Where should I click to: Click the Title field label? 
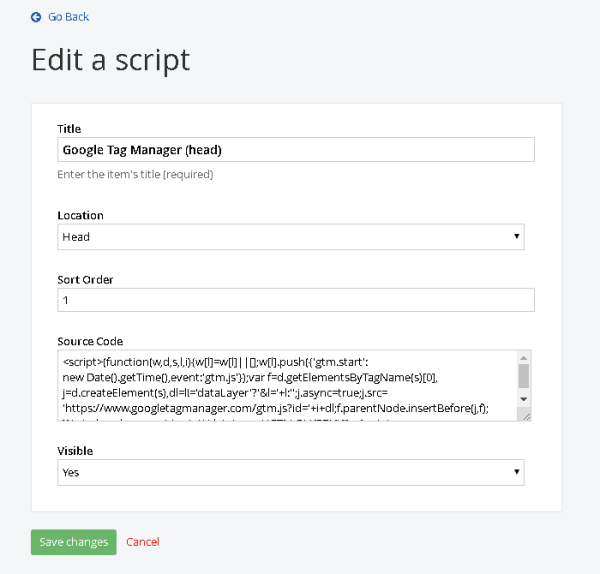click(69, 129)
